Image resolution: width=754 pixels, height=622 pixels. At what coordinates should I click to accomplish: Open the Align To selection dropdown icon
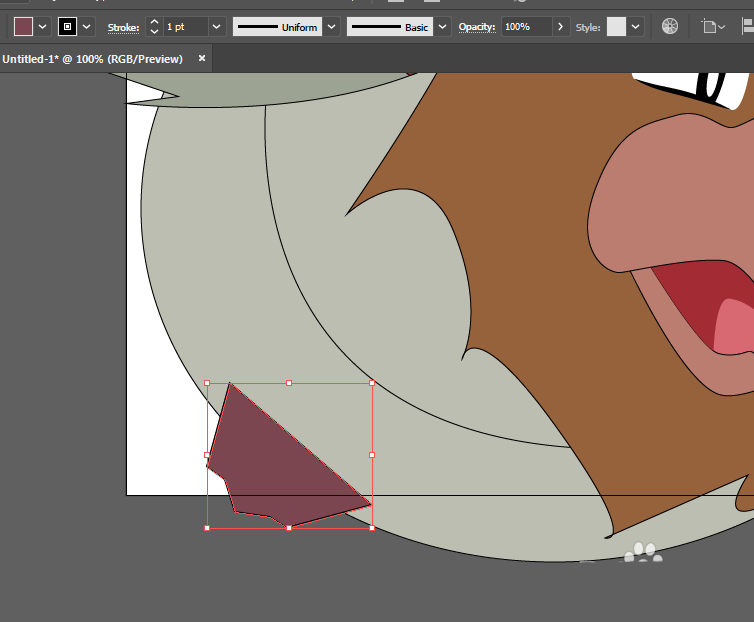(713, 26)
